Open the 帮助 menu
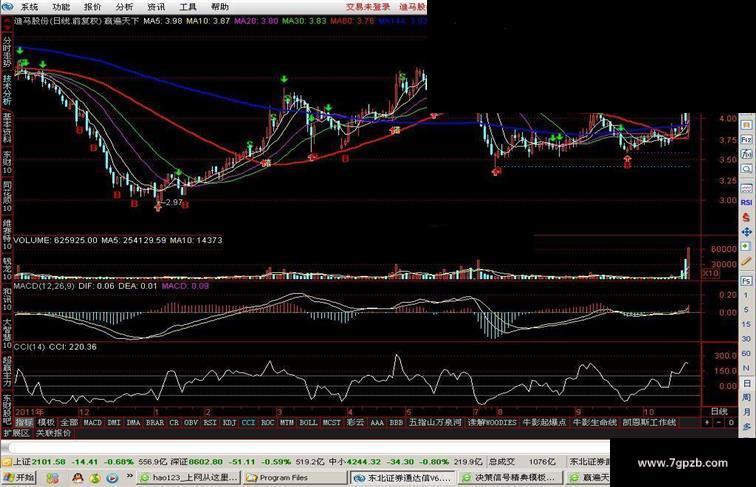 pyautogui.click(x=220, y=7)
